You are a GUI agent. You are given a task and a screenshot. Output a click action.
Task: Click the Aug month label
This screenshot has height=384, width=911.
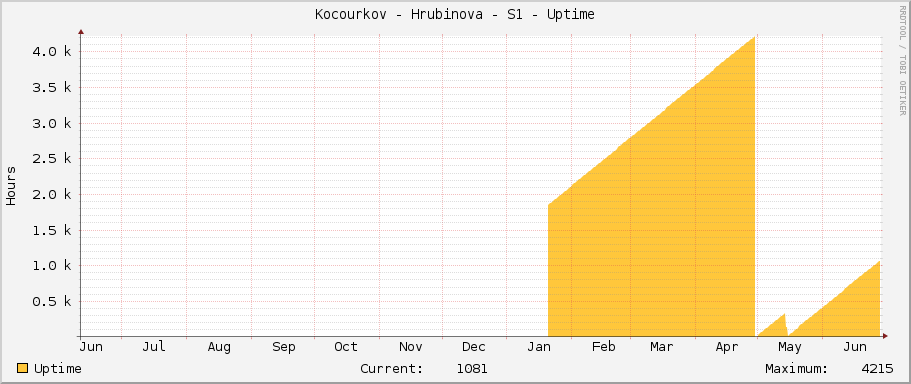pyautogui.click(x=219, y=347)
